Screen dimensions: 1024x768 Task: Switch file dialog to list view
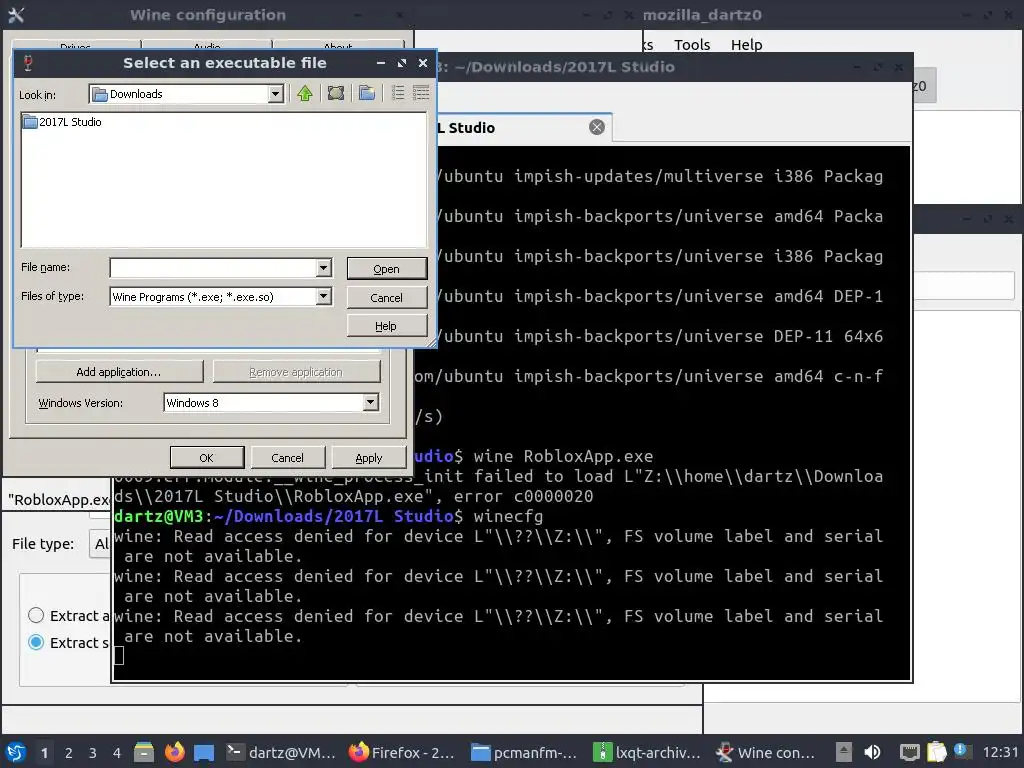(x=398, y=93)
